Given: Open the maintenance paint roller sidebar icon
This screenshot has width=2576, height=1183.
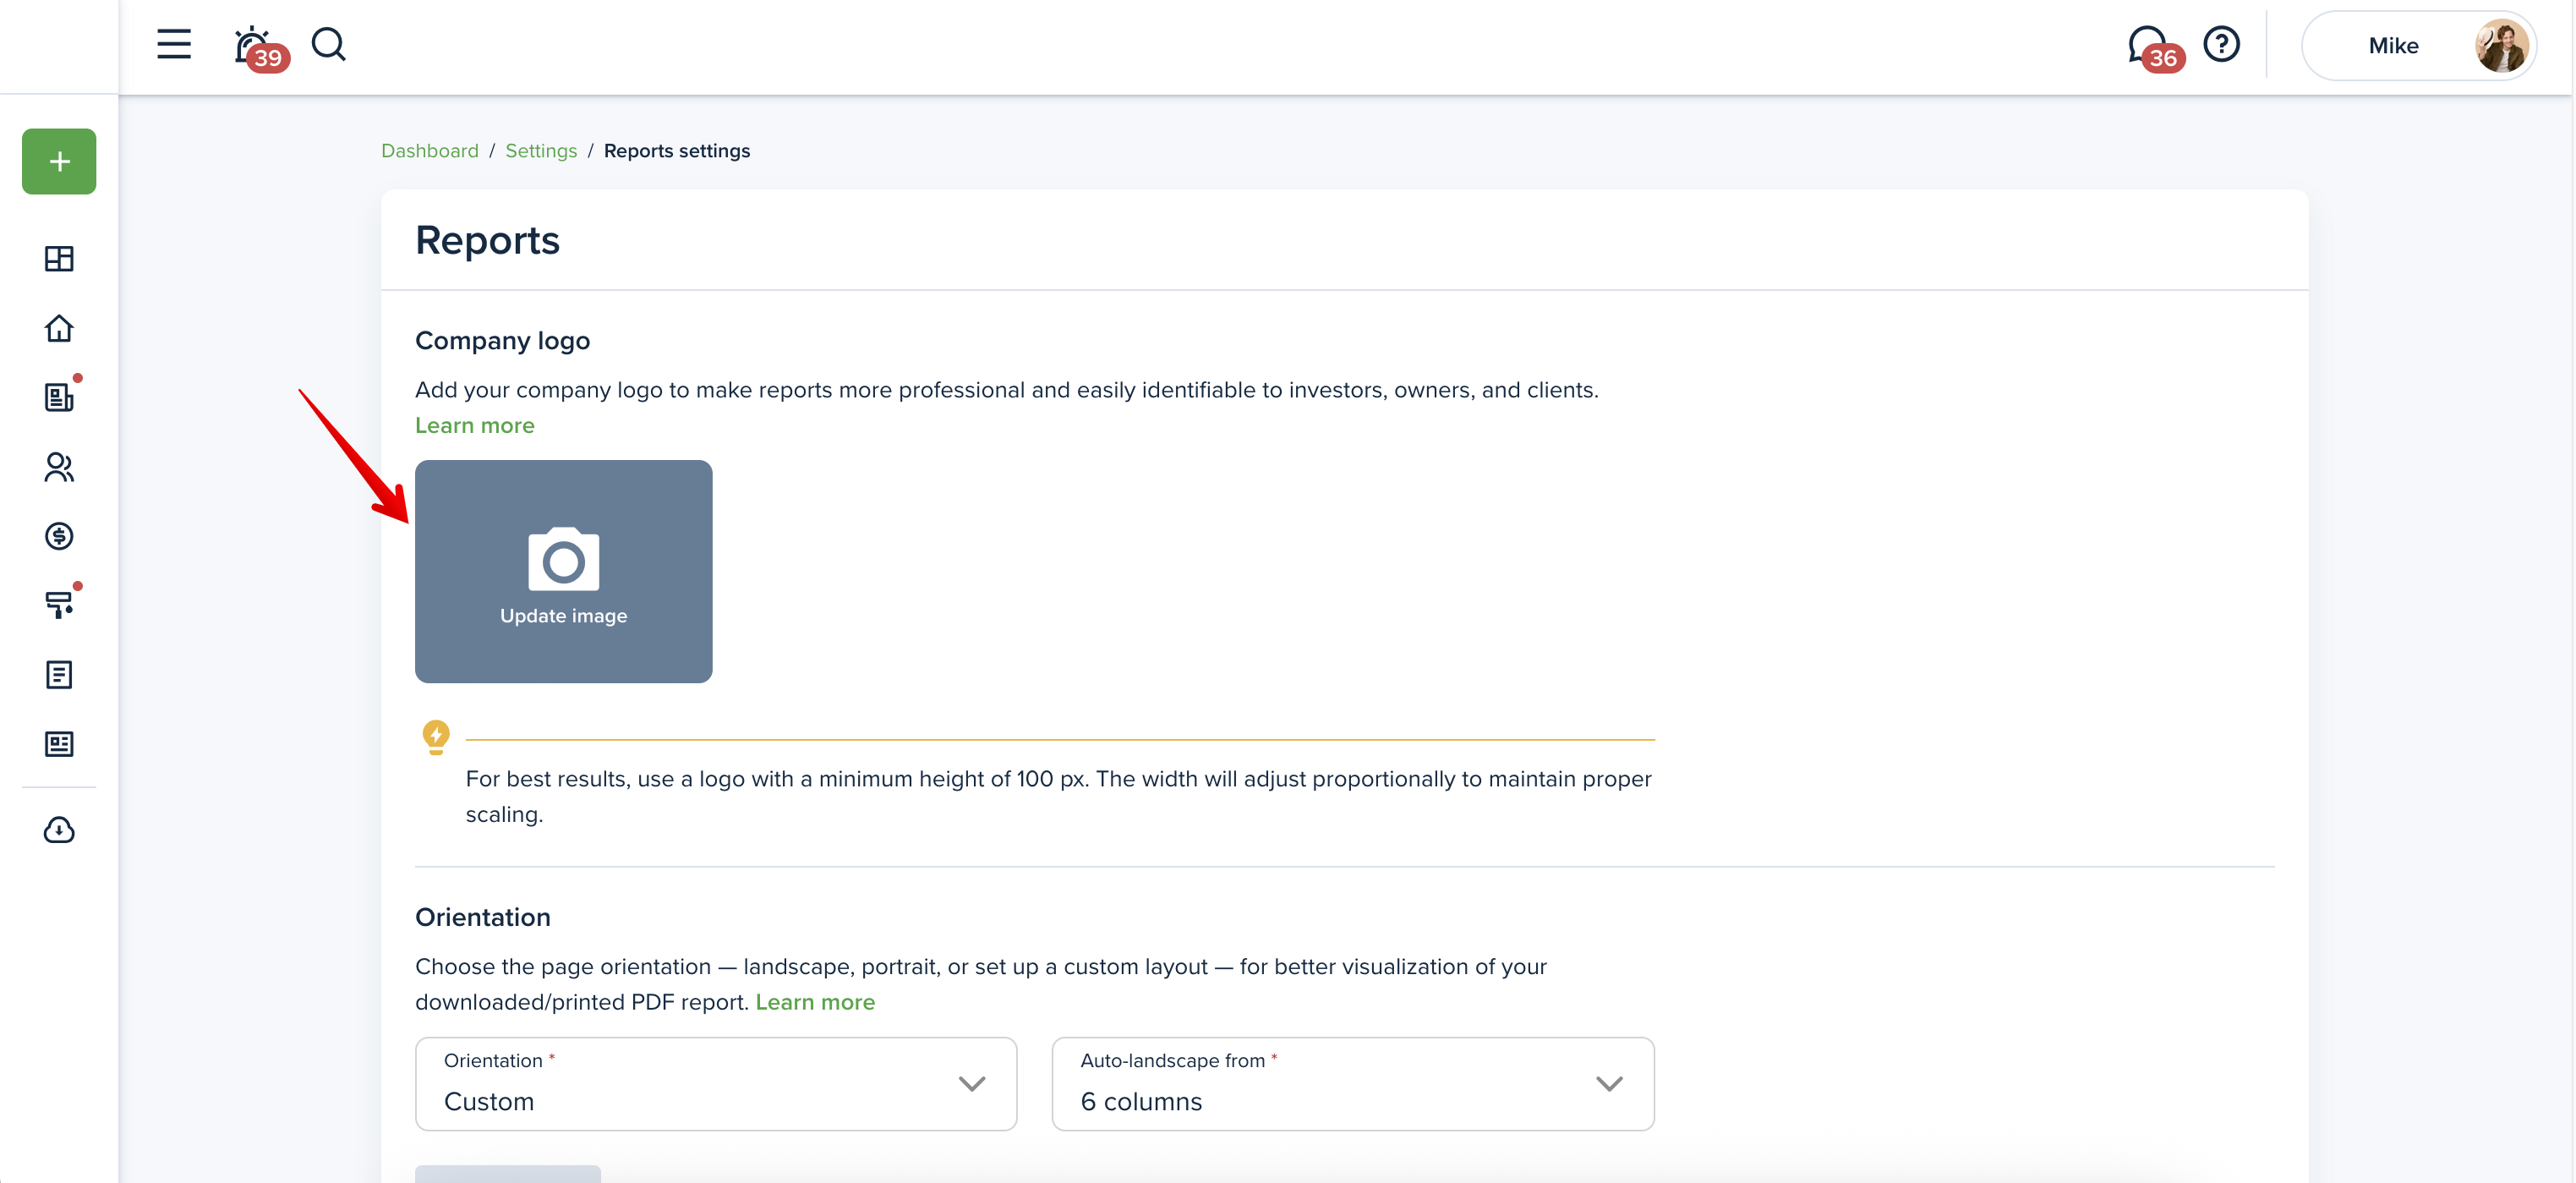Looking at the screenshot, I should tap(59, 605).
